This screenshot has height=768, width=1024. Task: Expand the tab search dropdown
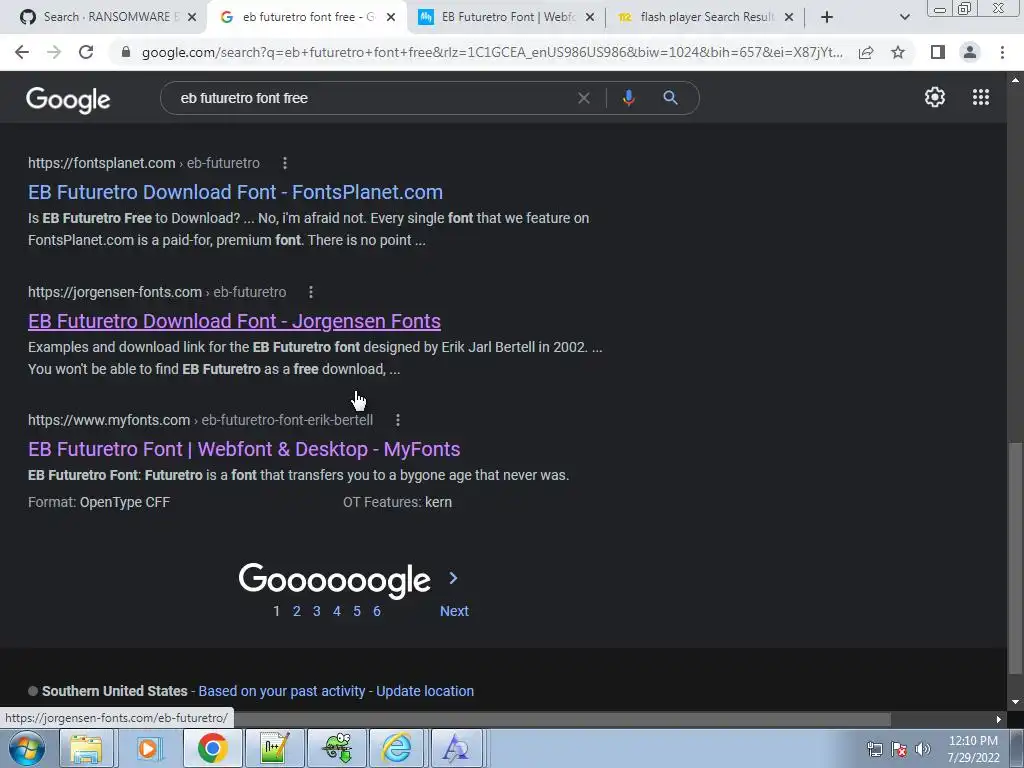904,17
